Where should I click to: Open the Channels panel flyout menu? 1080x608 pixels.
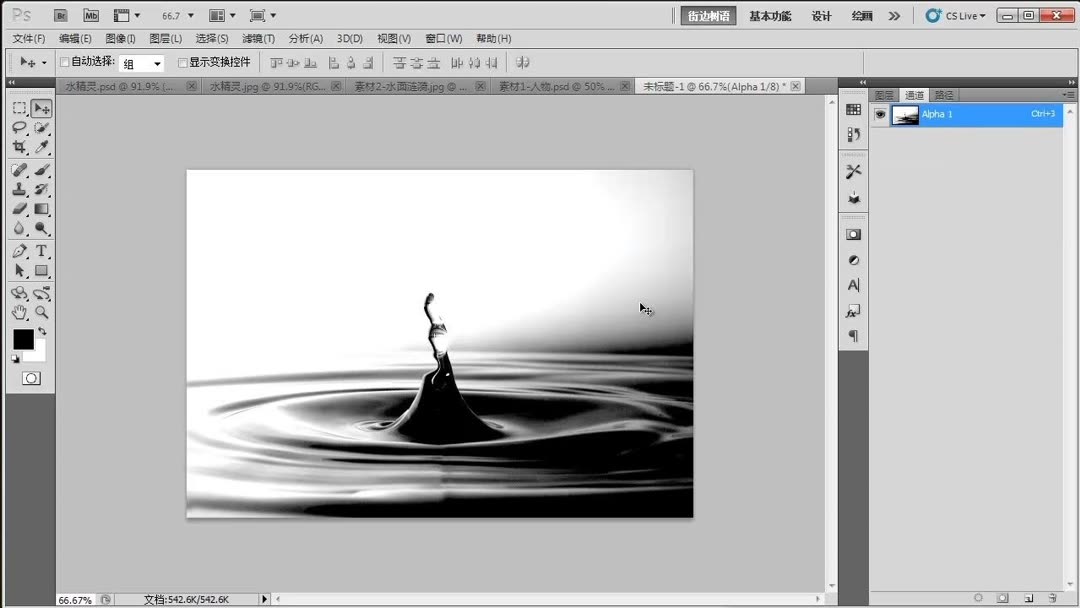(1066, 94)
